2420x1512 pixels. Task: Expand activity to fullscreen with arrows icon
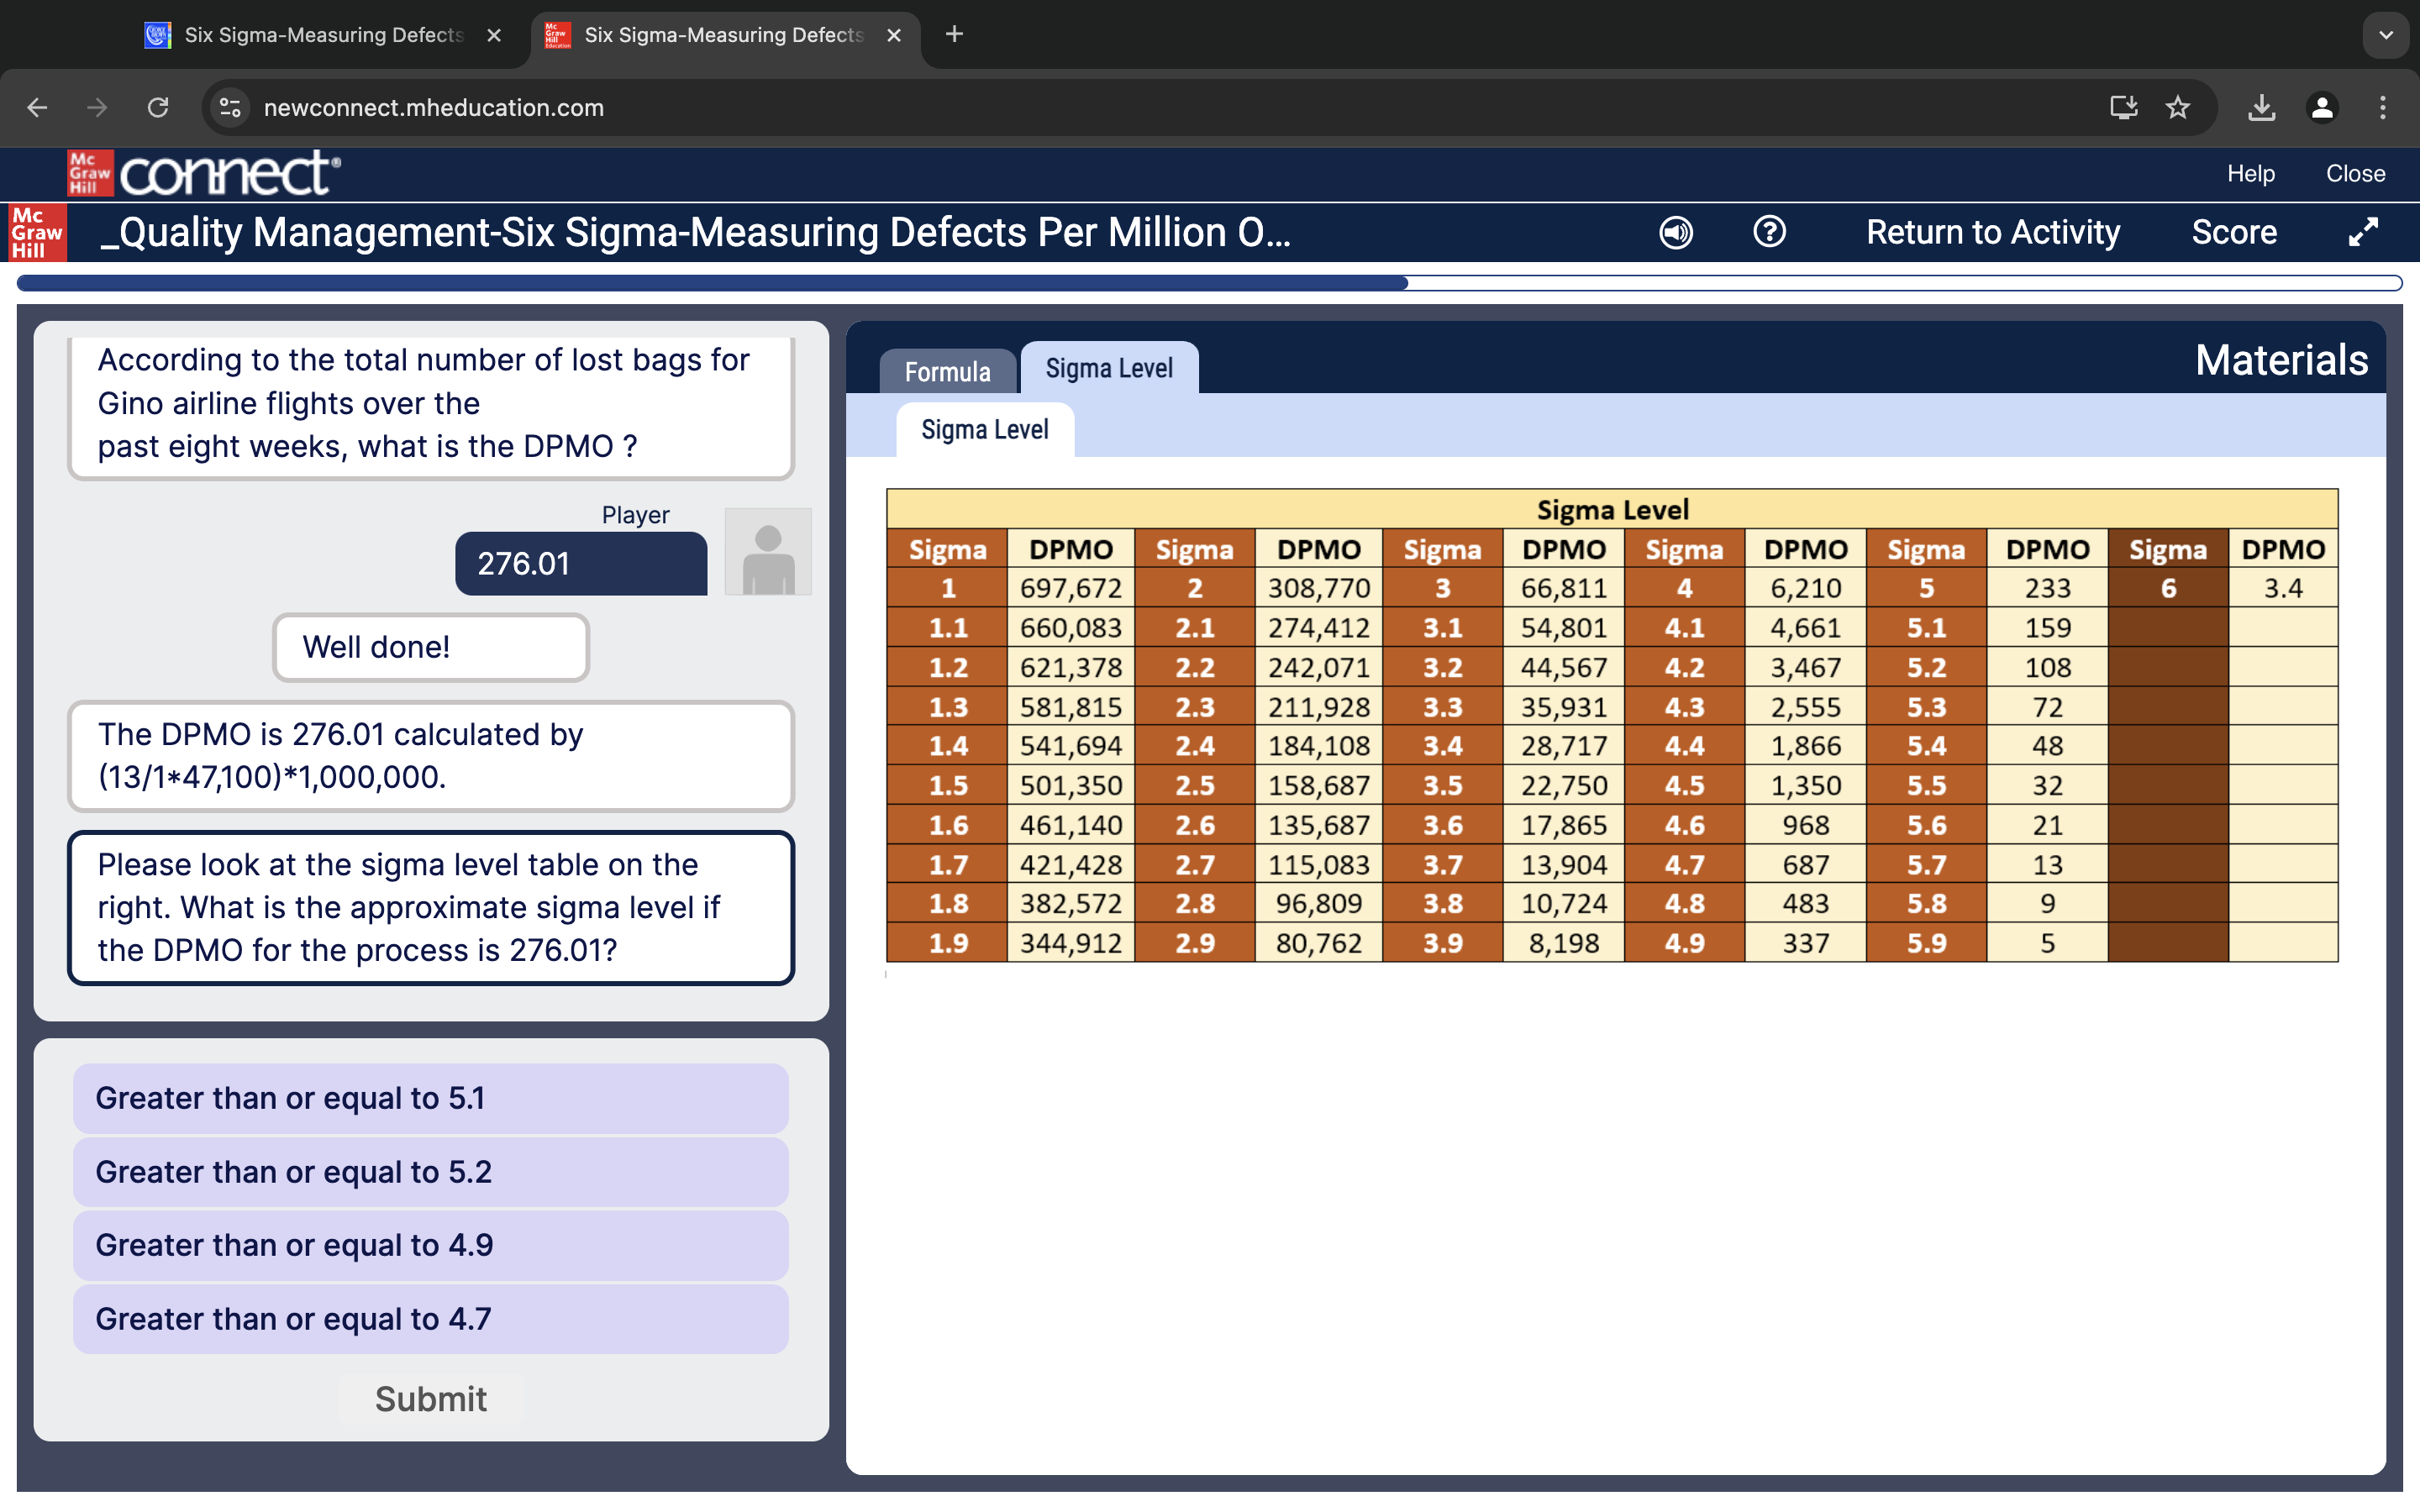pos(2362,233)
